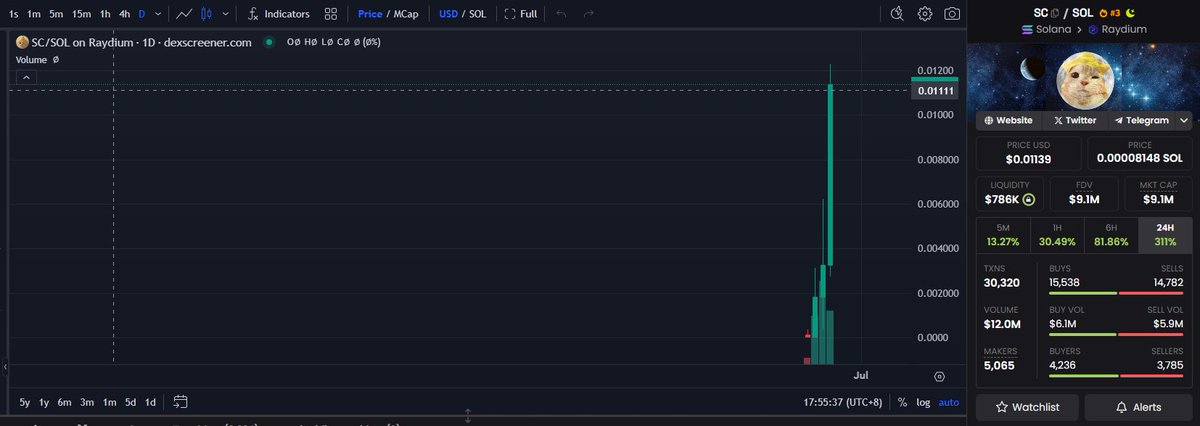Click the liquidity lock indicator icon

(x=1028, y=200)
